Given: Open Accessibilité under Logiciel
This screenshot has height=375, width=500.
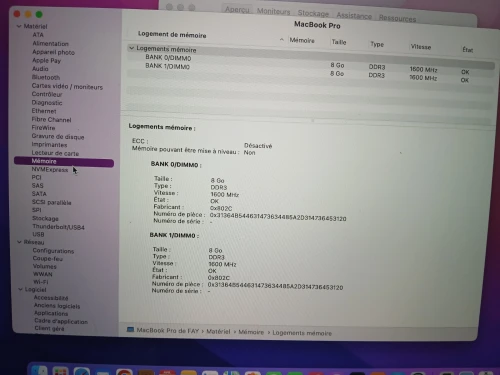Looking at the screenshot, I should coord(51,298).
